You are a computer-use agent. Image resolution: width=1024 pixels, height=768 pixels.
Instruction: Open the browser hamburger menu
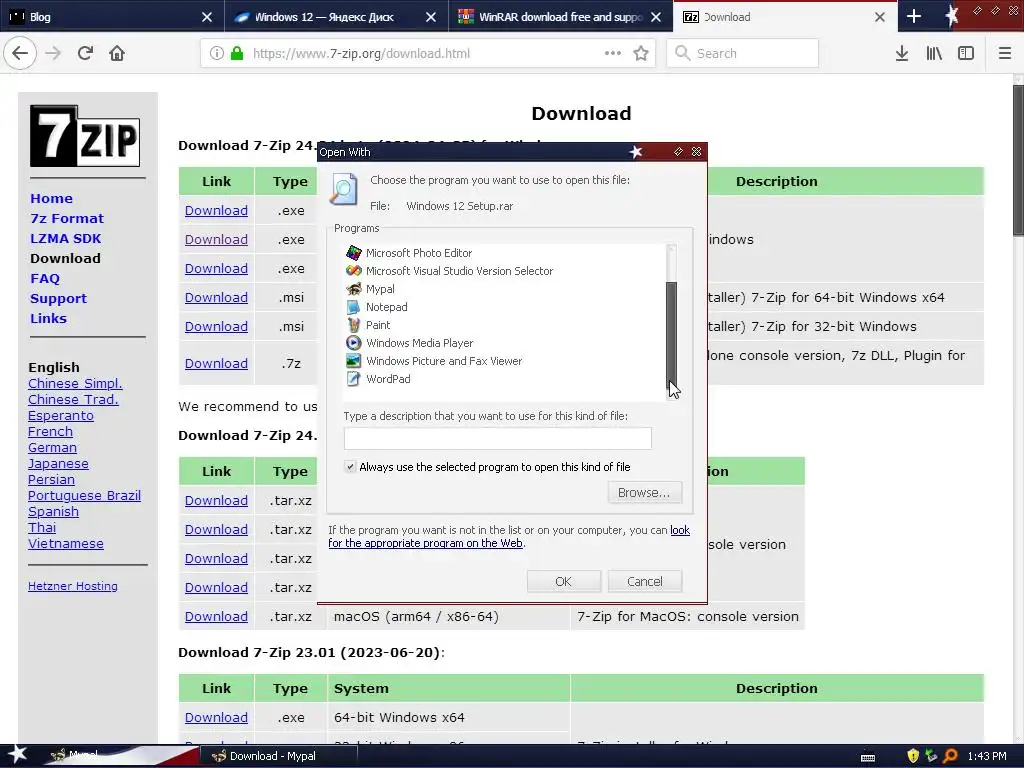point(1004,53)
